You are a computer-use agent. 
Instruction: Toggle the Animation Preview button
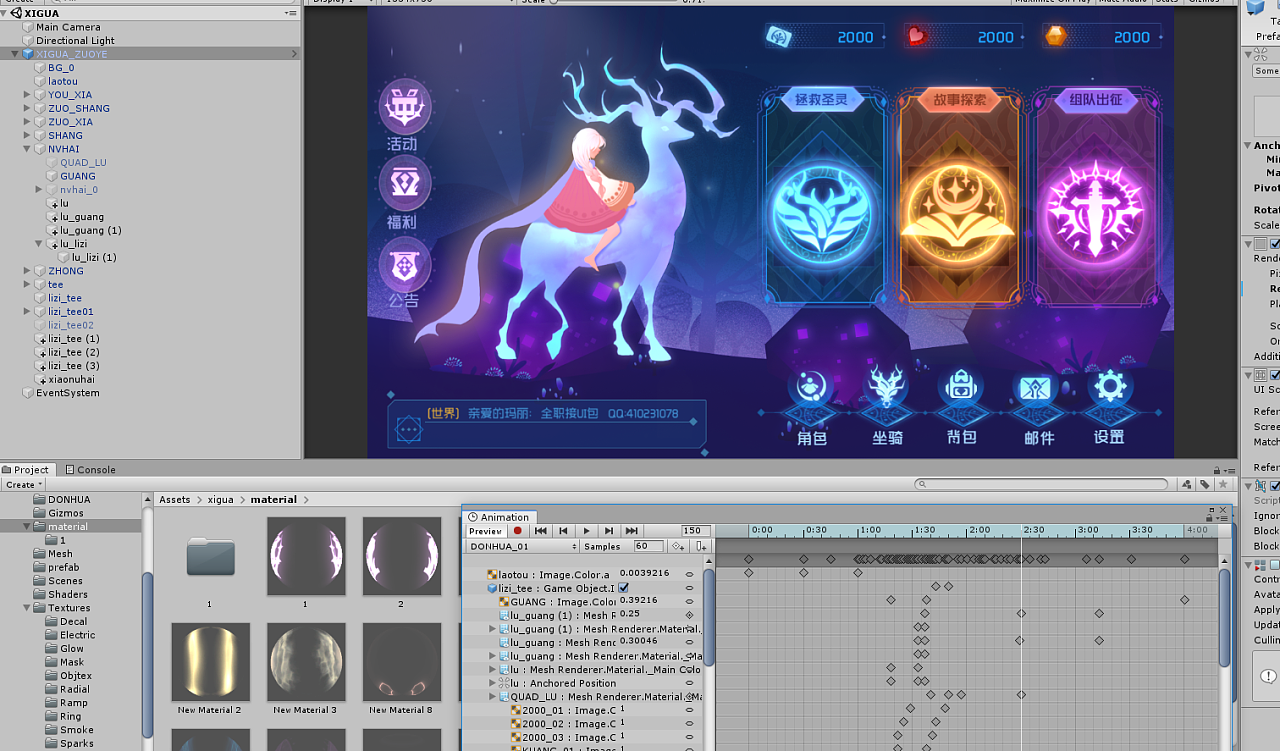[x=485, y=531]
